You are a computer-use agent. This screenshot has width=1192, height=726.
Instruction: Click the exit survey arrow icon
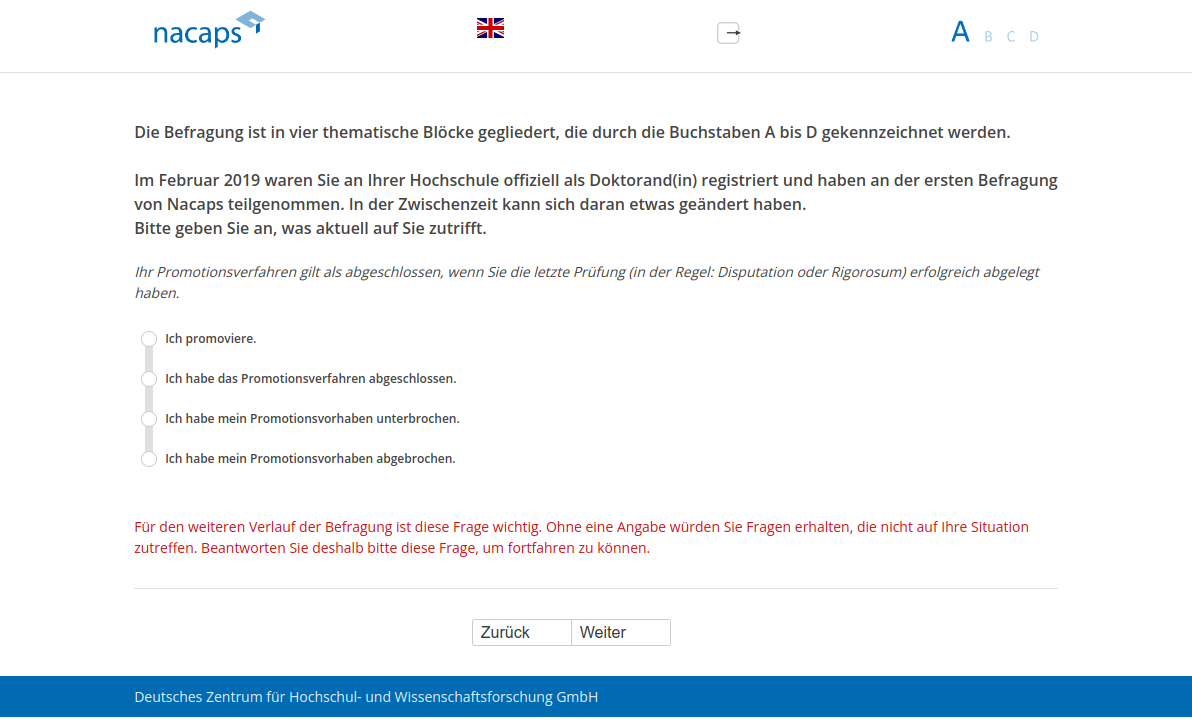tap(729, 33)
